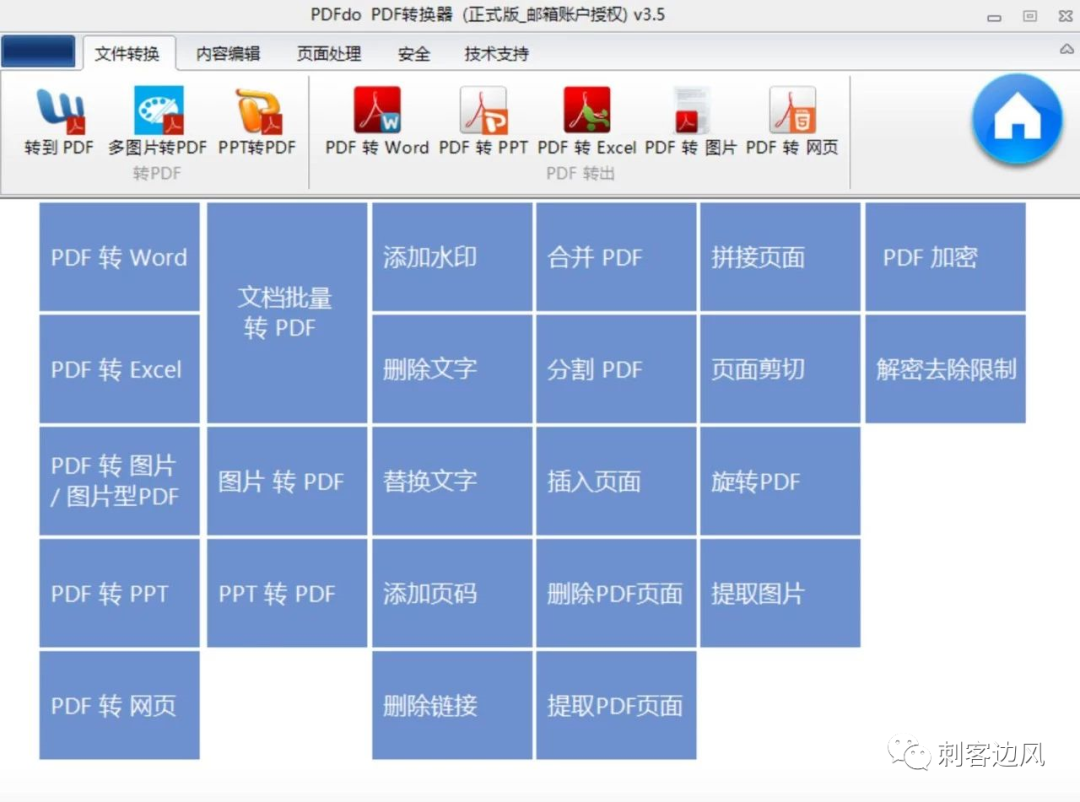
Task: Open the 删除文字 tile
Action: tap(452, 369)
